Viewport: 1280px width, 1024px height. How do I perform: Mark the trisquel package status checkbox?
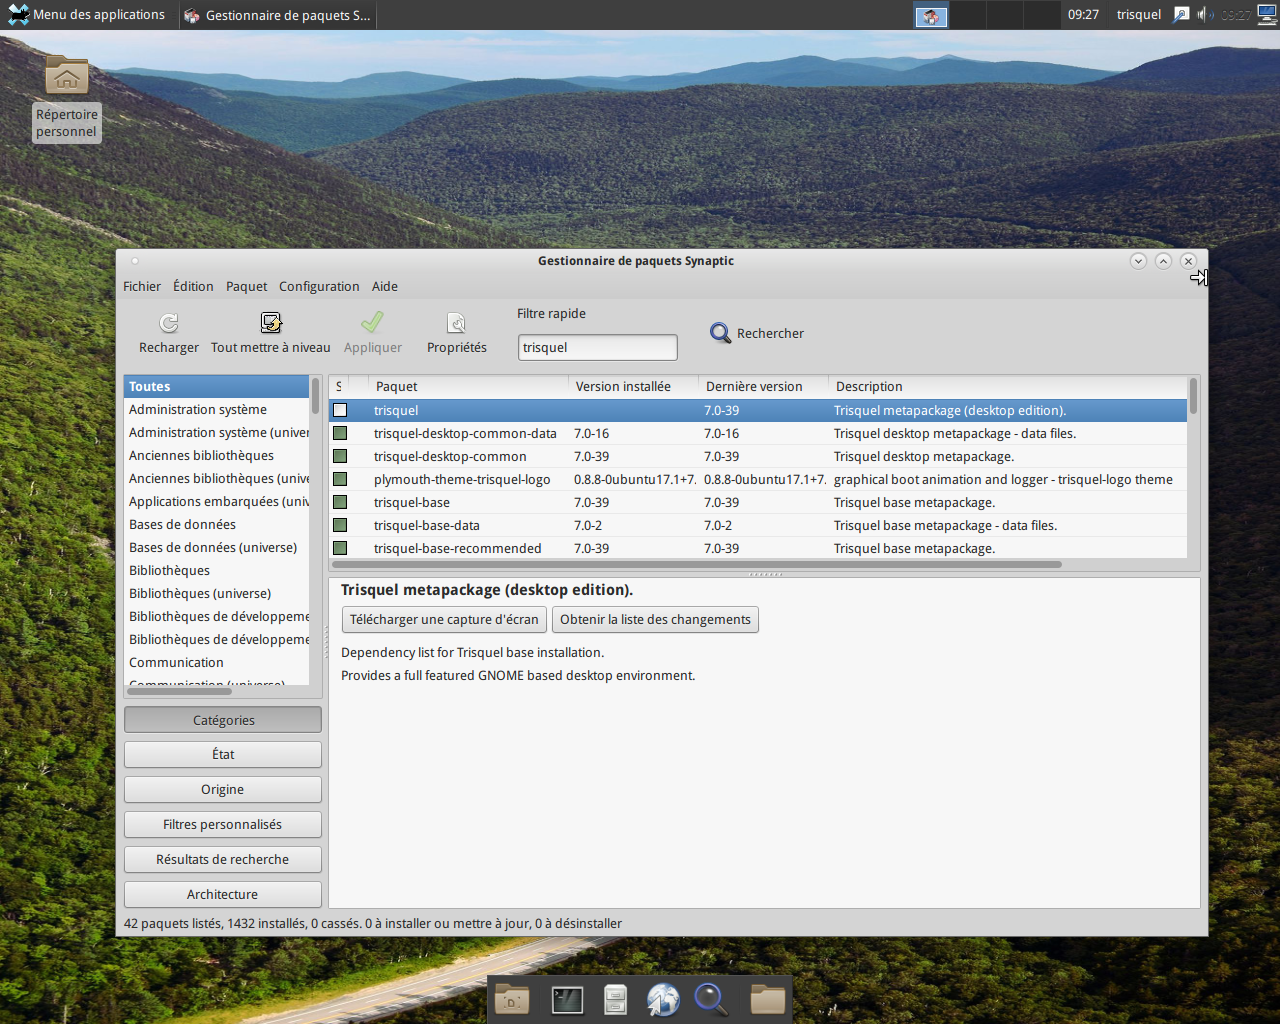click(340, 410)
